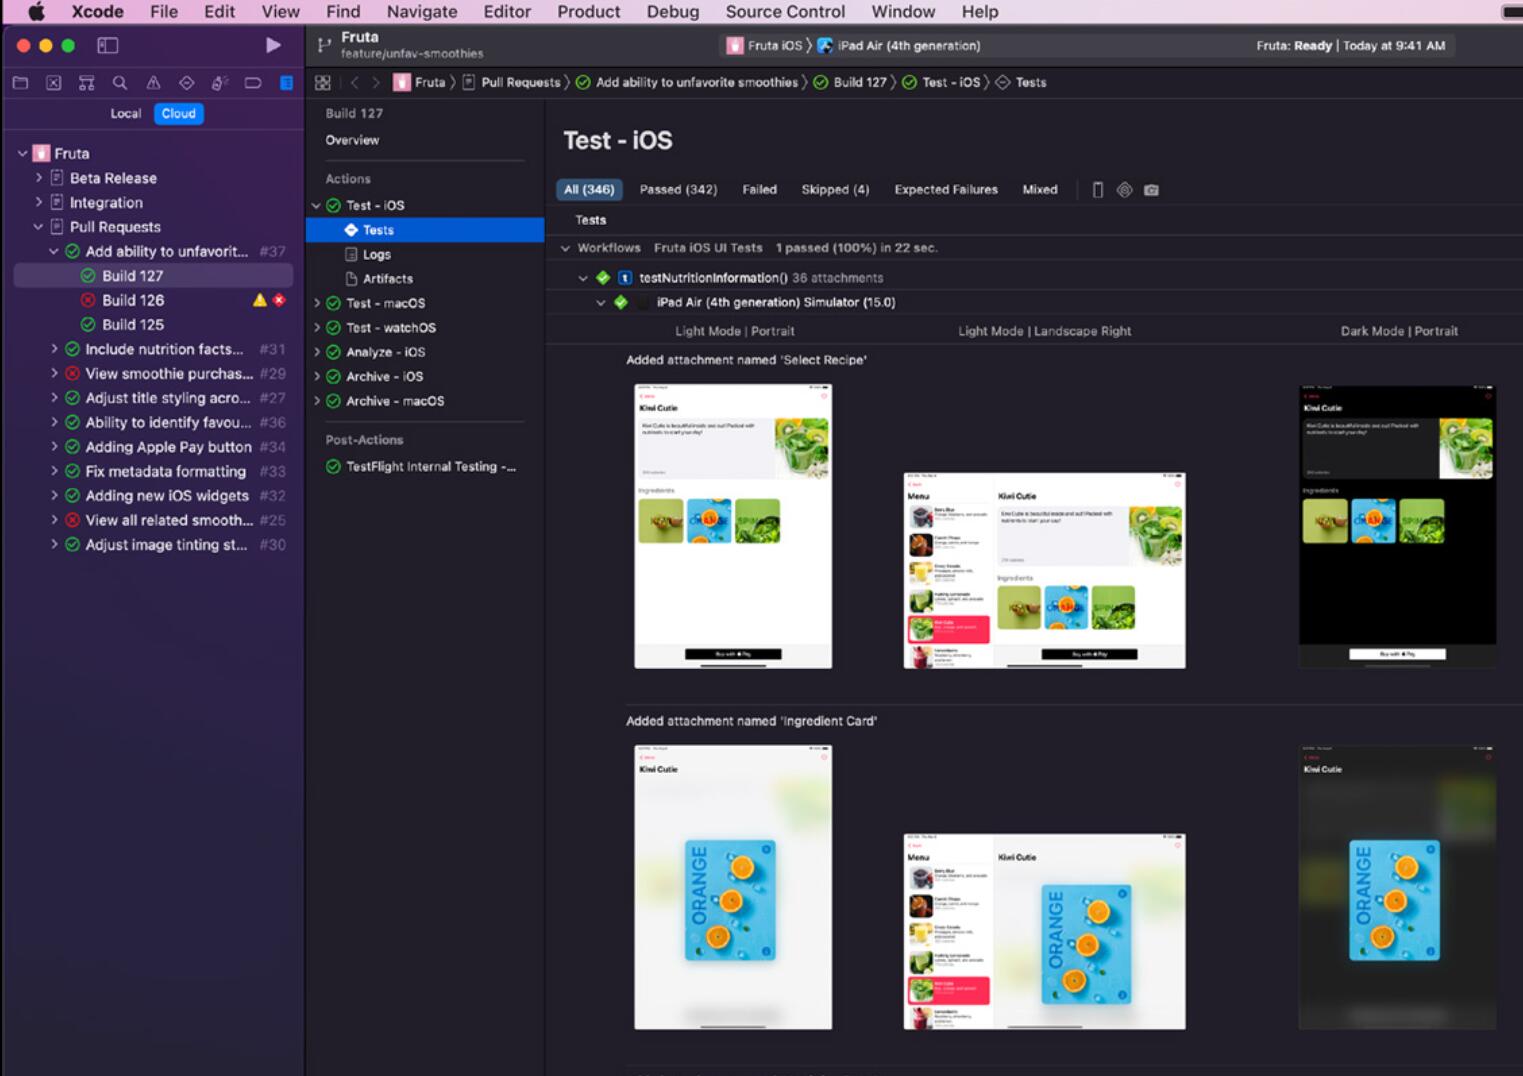This screenshot has width=1523, height=1076.
Task: Expand the Archive - iOS action
Action: 317,377
